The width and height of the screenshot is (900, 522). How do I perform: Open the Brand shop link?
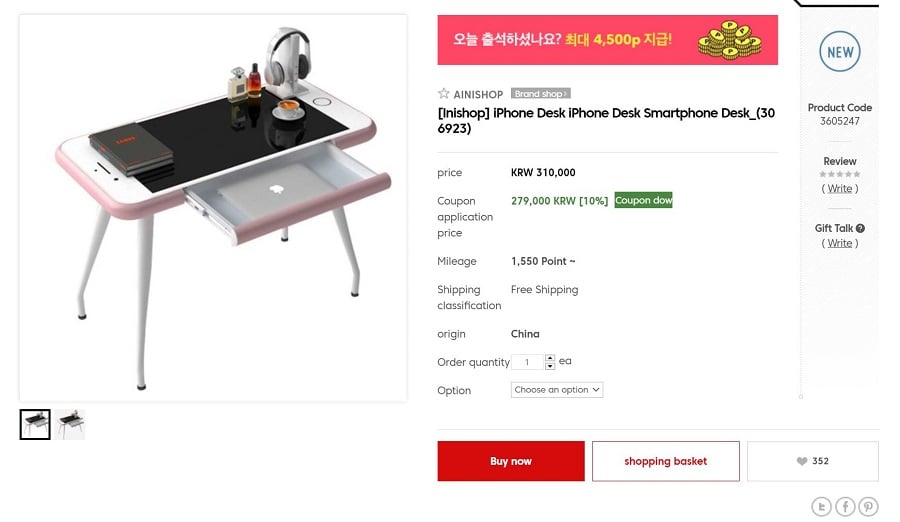coord(540,94)
